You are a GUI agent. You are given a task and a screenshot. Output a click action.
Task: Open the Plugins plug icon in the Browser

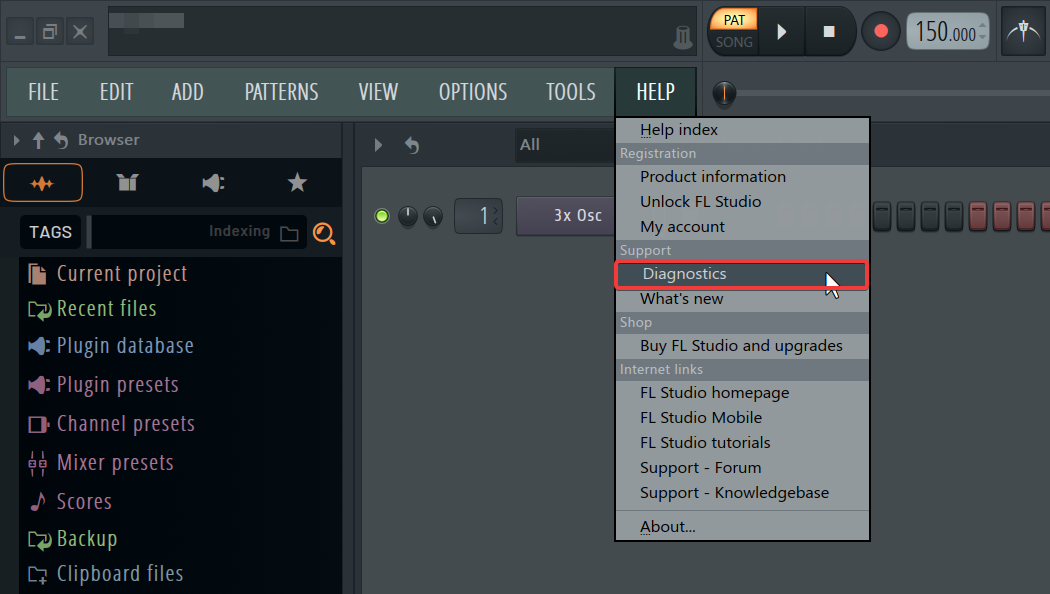click(x=213, y=182)
